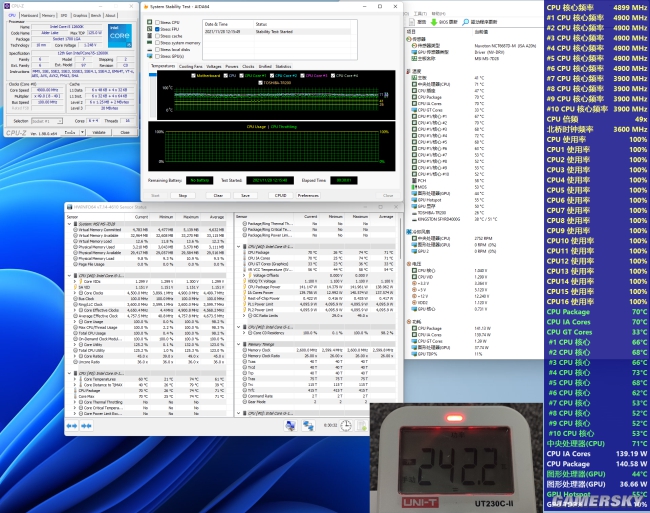The image size is (650, 513).
Task: Click the AIDA64 flame icon in stability test title bar
Action: 146,7
